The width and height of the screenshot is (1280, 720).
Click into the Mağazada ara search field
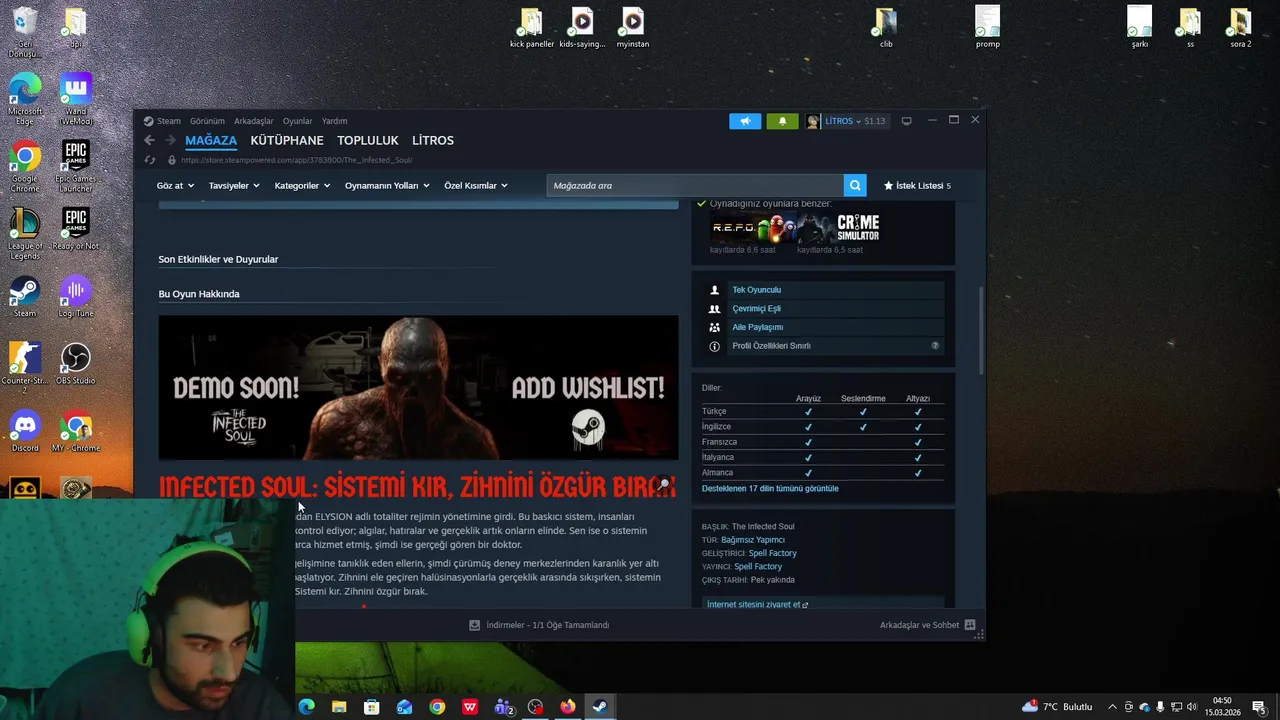pyautogui.click(x=695, y=185)
